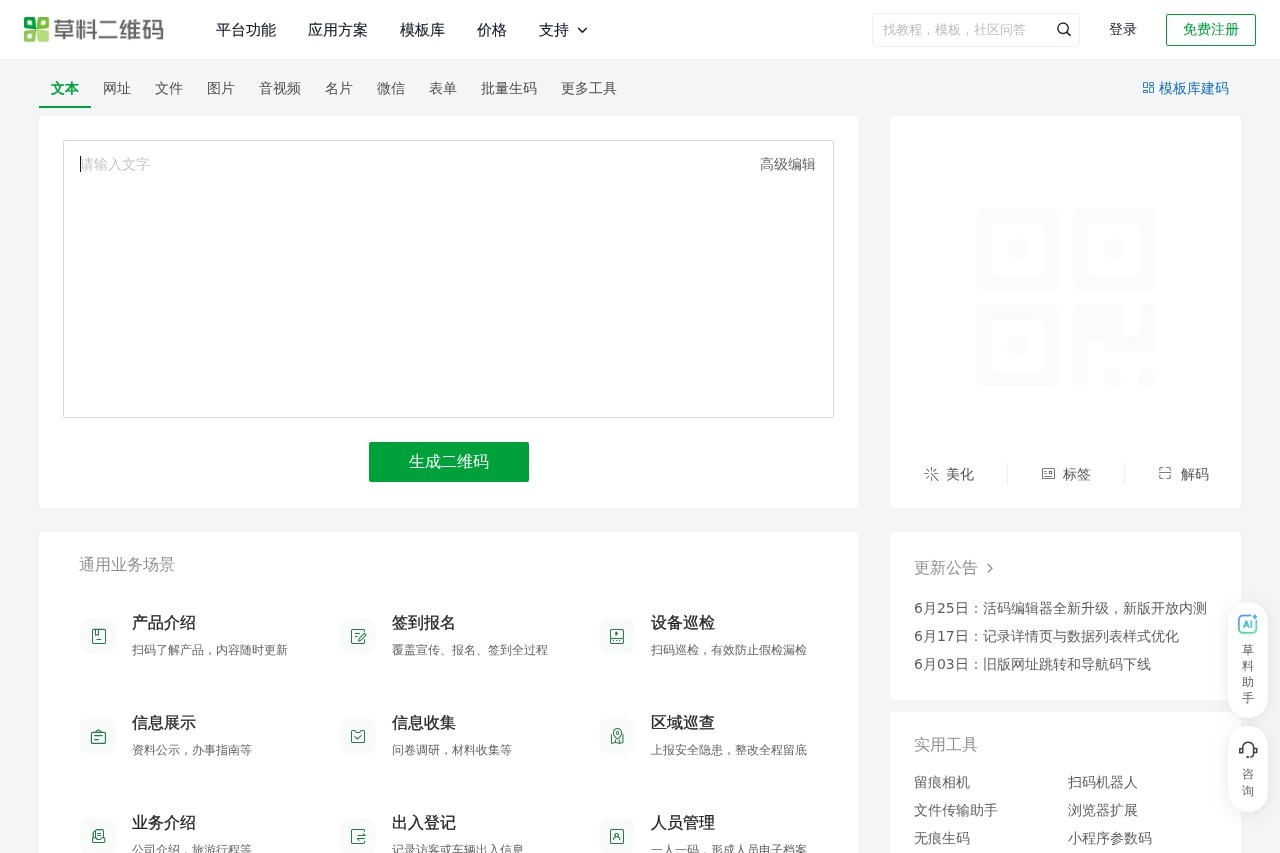The height and width of the screenshot is (853, 1280).
Task: Open 6月25日 活码编辑器 announcement
Action: [x=1060, y=608]
